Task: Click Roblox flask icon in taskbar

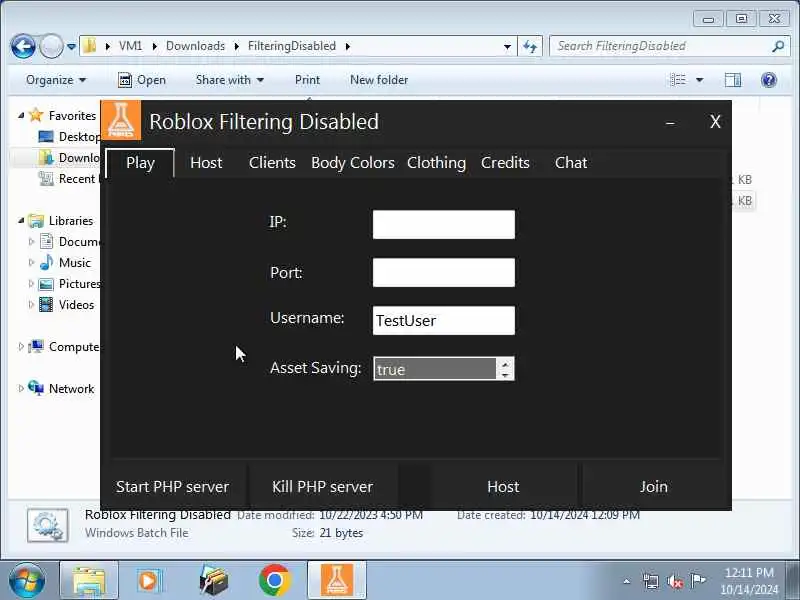Action: [336, 581]
